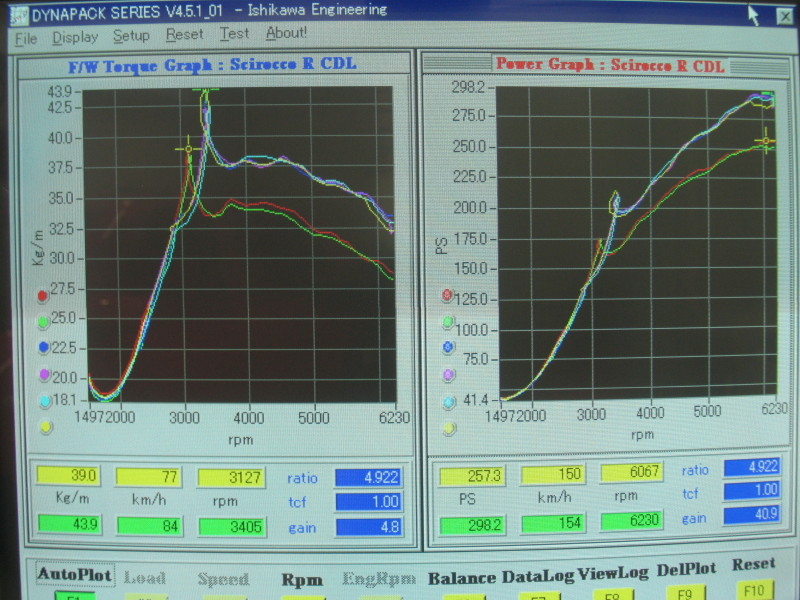Select purple plot in power graph
Viewport: 800px width, 600px height.
(x=448, y=375)
